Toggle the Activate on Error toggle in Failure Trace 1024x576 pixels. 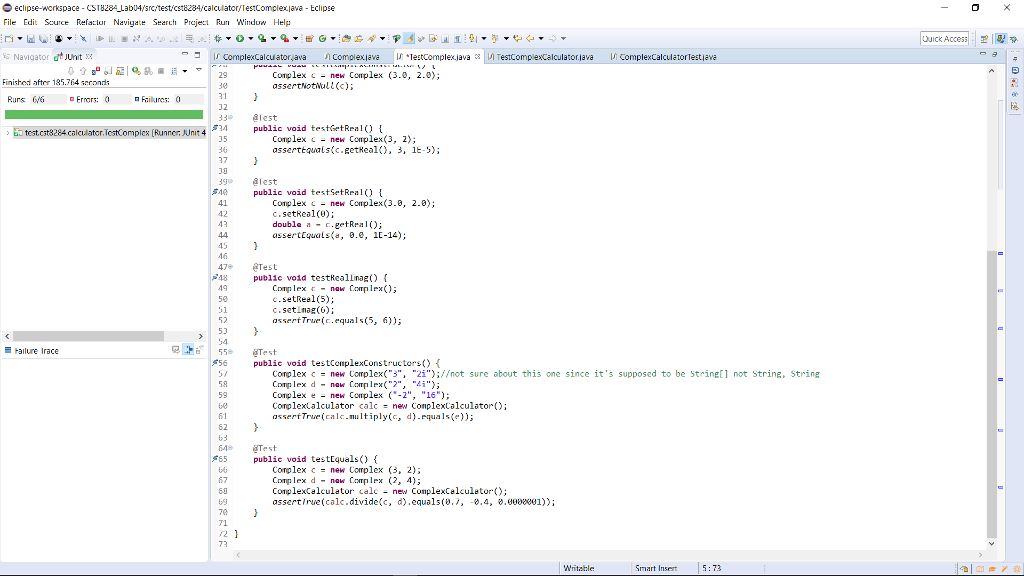[x=188, y=350]
